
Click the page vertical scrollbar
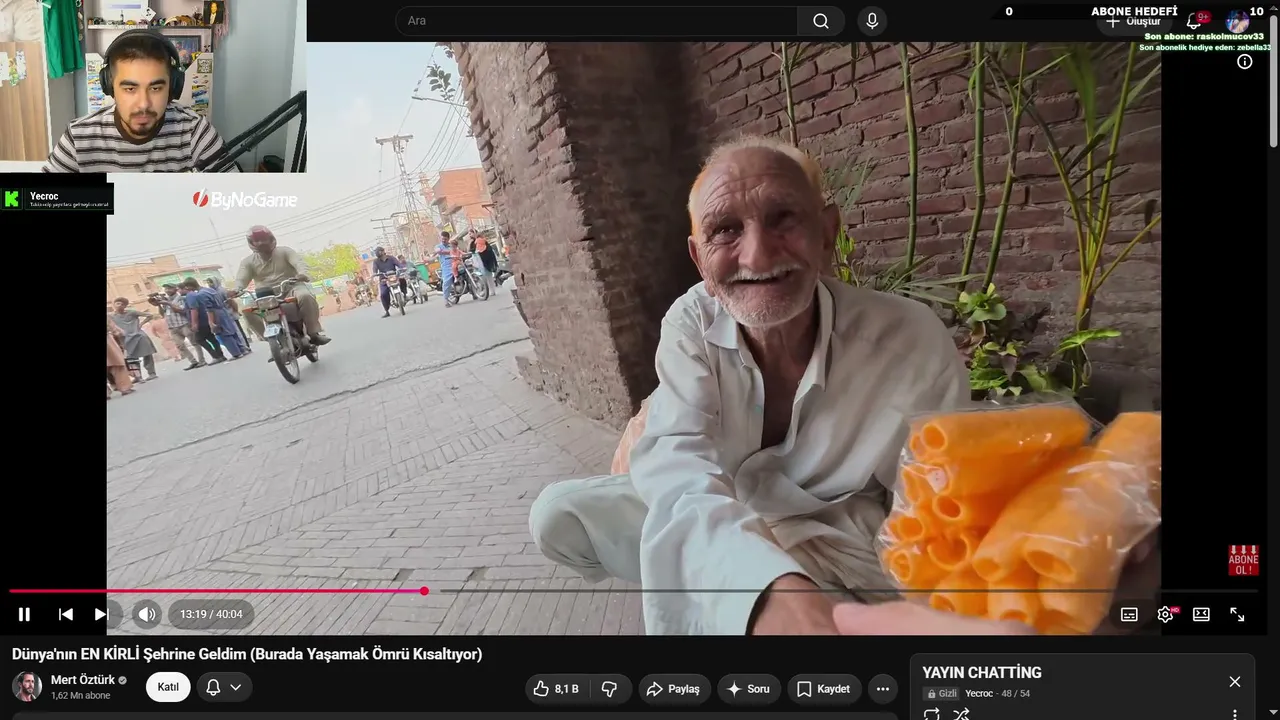tap(1274, 80)
